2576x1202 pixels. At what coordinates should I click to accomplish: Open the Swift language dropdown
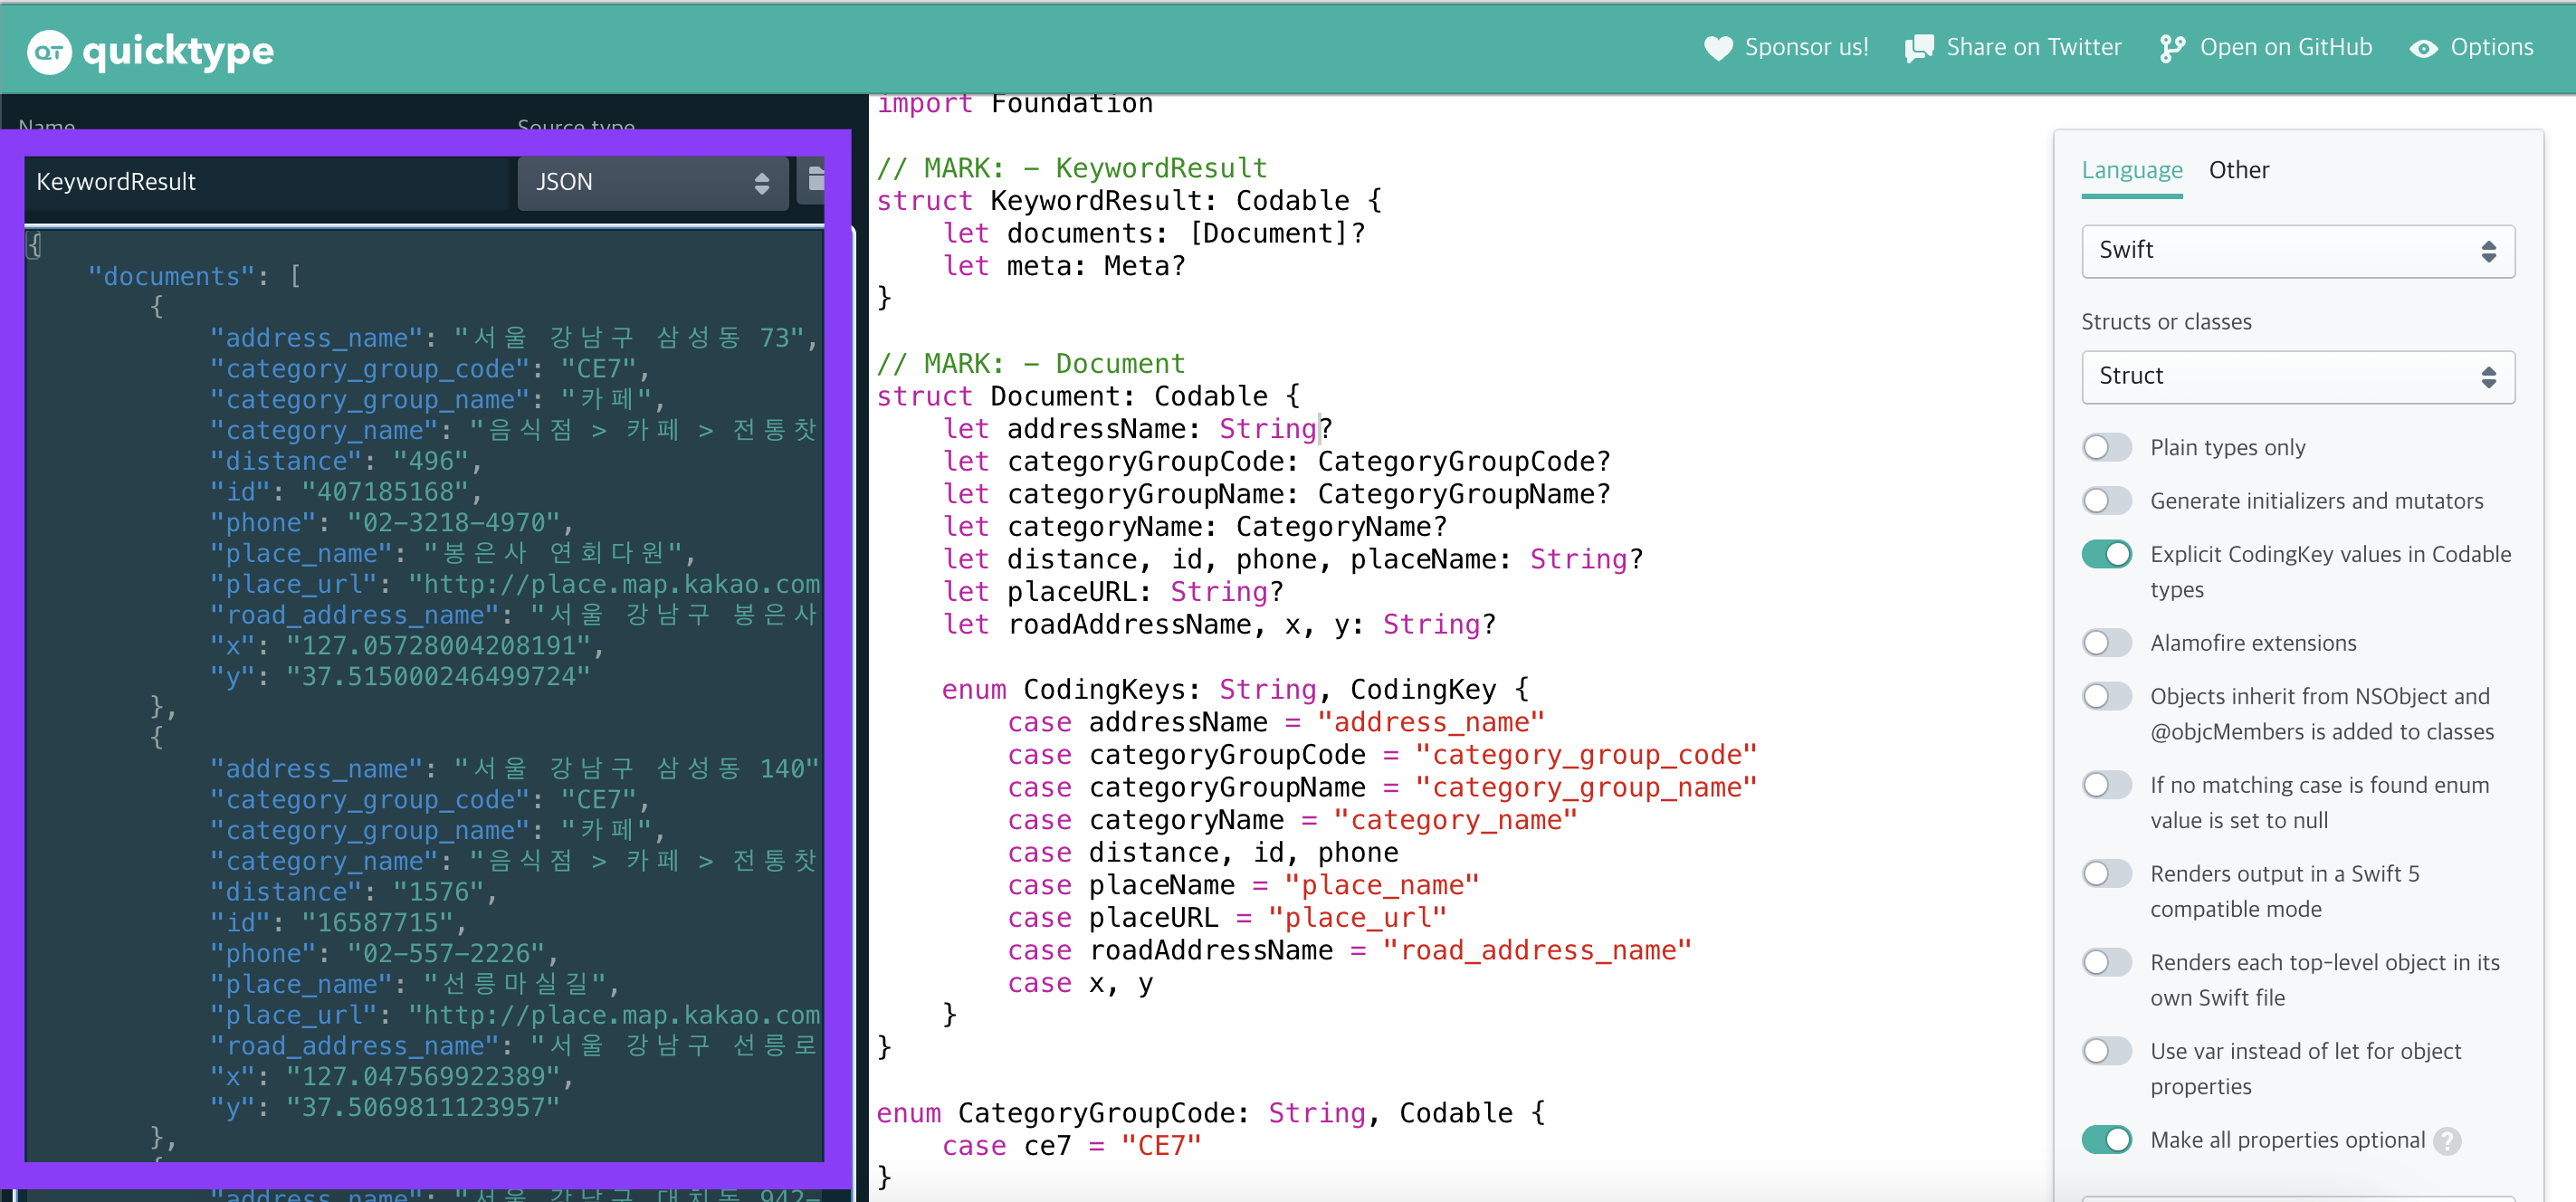2297,251
